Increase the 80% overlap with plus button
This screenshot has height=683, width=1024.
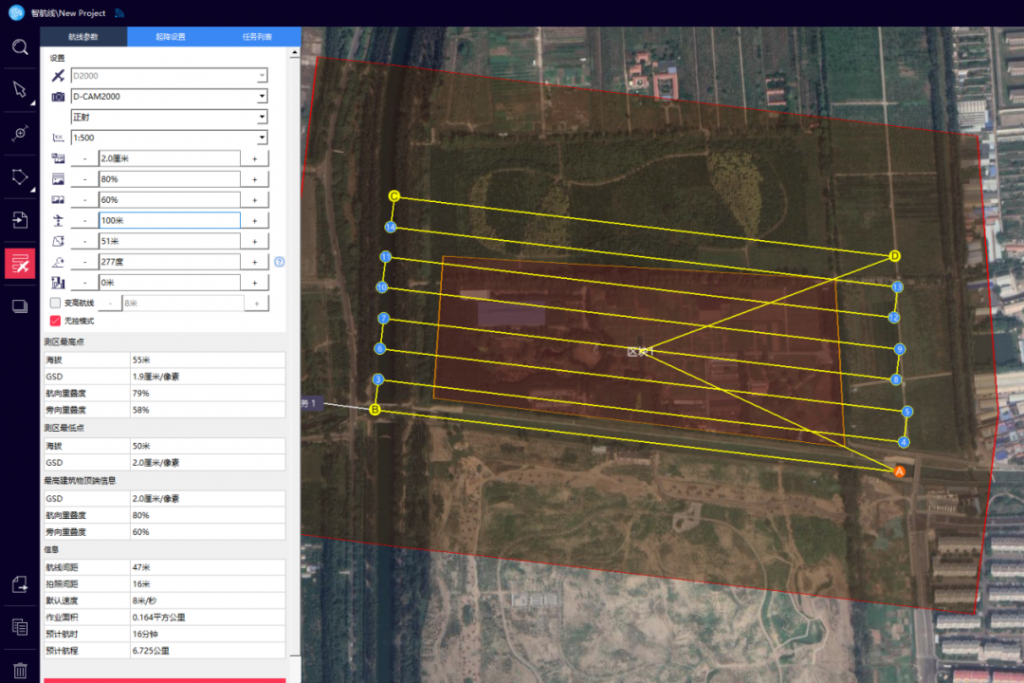(x=255, y=179)
